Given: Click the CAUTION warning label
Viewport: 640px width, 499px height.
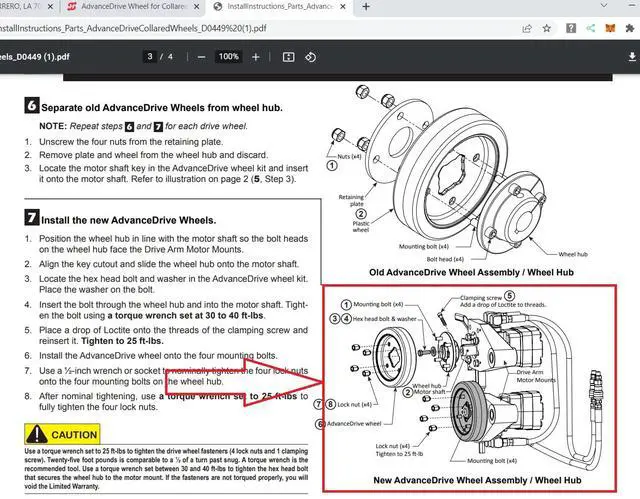Looking at the screenshot, I should tap(62, 434).
